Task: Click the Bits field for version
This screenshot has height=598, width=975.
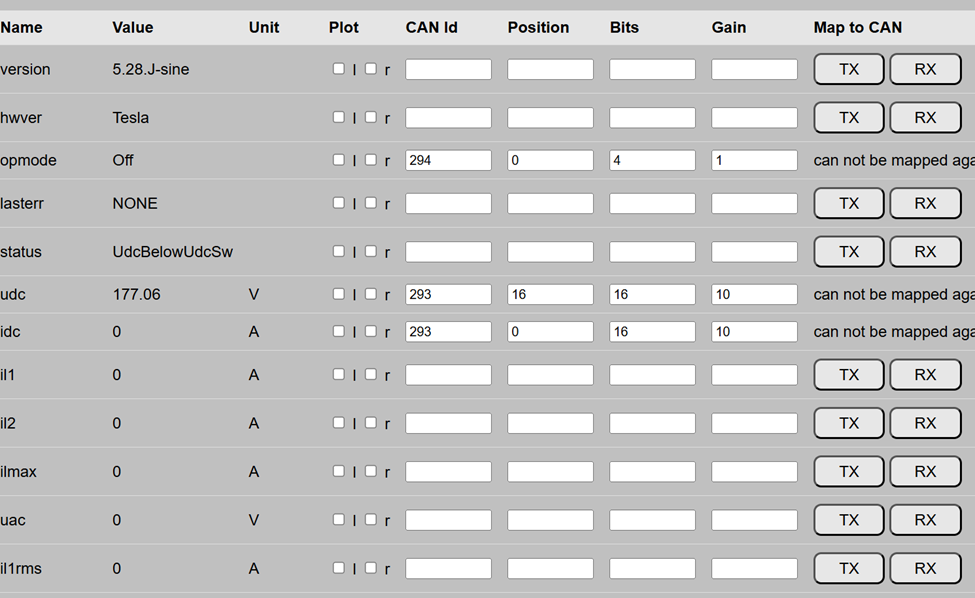Action: tap(652, 69)
